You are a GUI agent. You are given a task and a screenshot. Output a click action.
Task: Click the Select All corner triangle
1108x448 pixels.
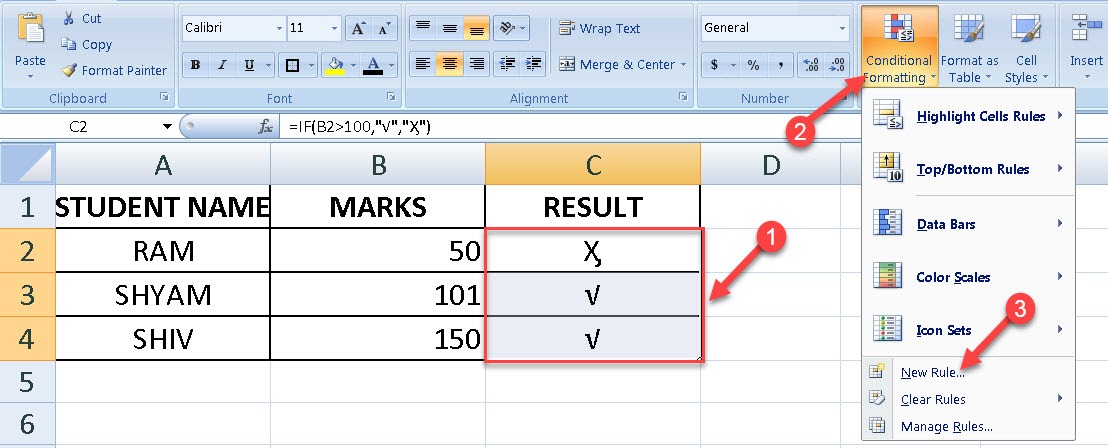tap(27, 165)
